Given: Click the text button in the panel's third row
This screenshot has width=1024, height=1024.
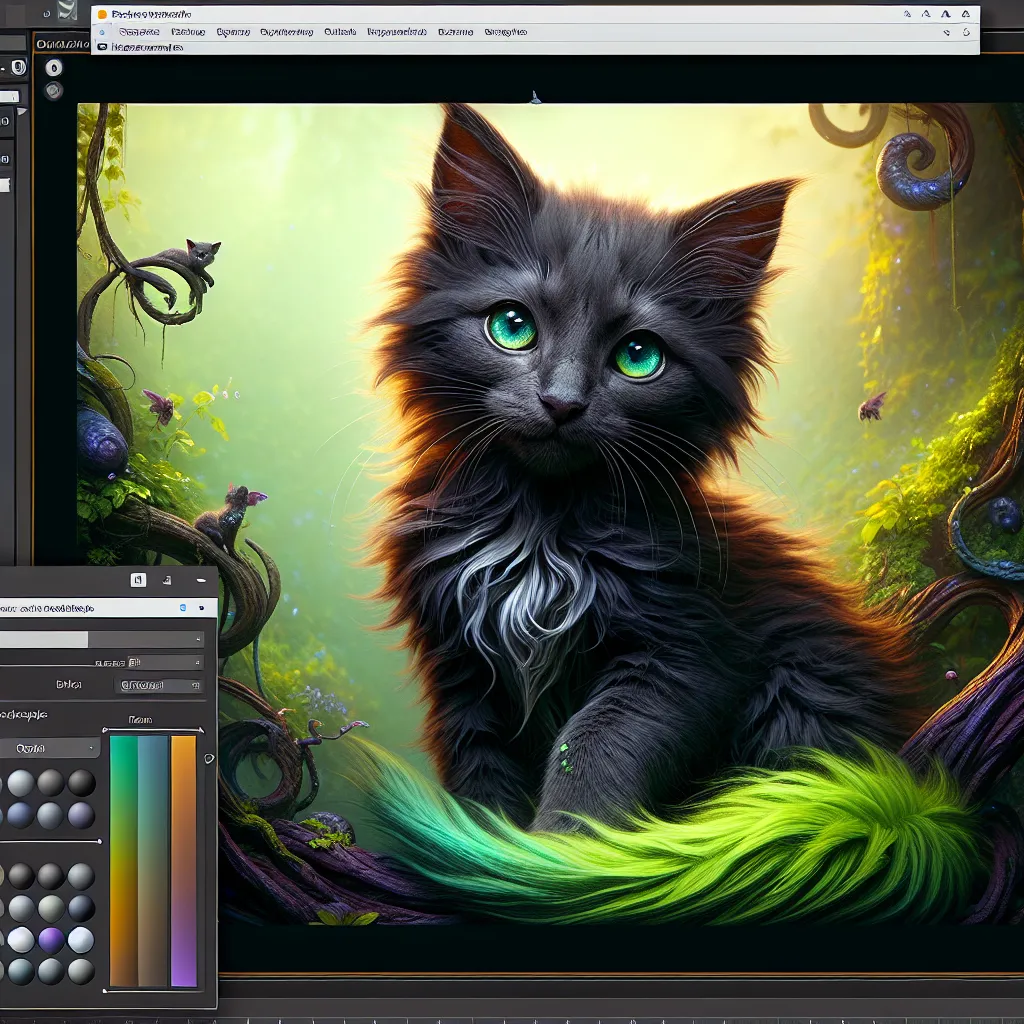Looking at the screenshot, I should coord(69,686).
